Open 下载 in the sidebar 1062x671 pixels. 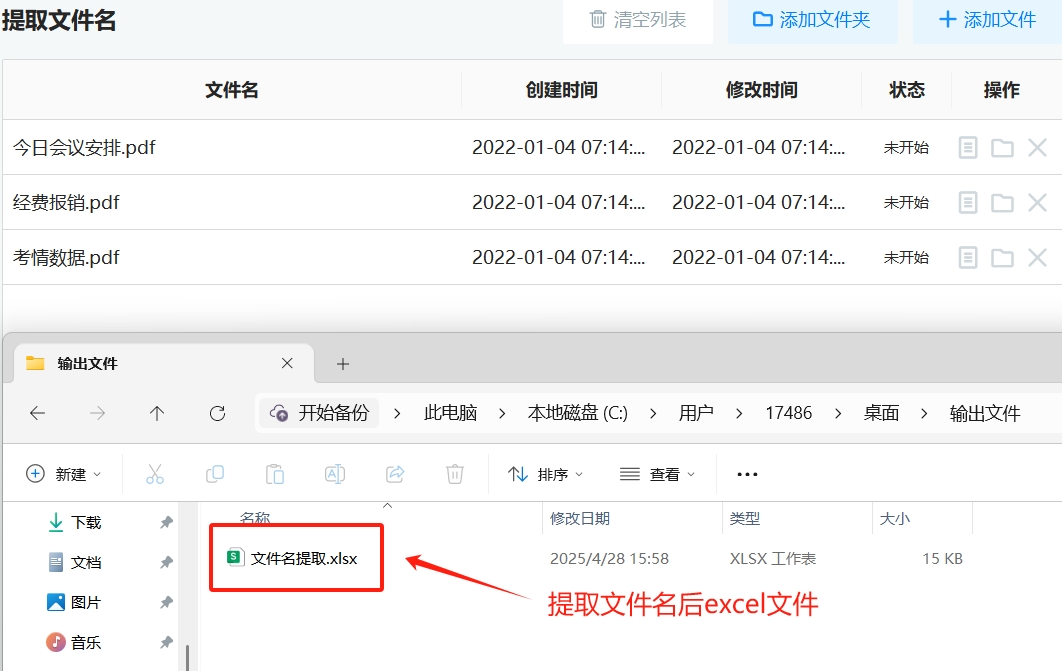(x=75, y=522)
